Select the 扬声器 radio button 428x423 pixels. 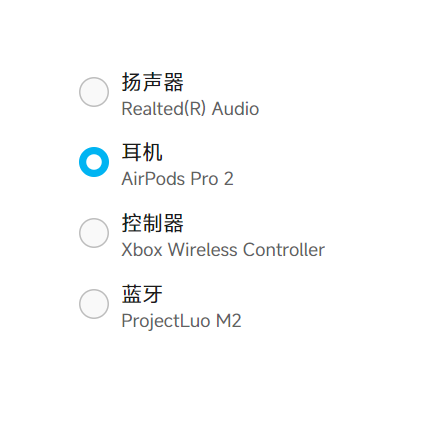tap(94, 92)
